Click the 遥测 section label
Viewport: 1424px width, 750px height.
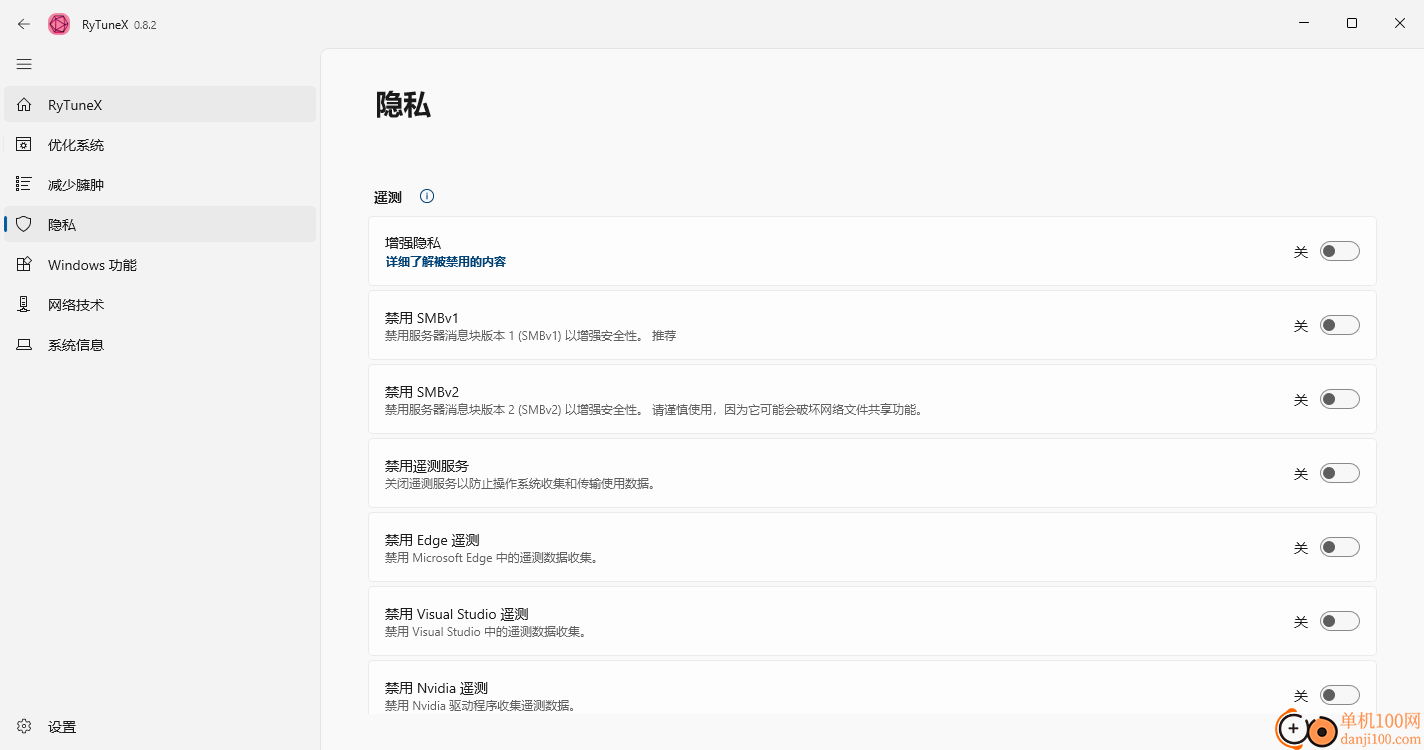[x=388, y=197]
